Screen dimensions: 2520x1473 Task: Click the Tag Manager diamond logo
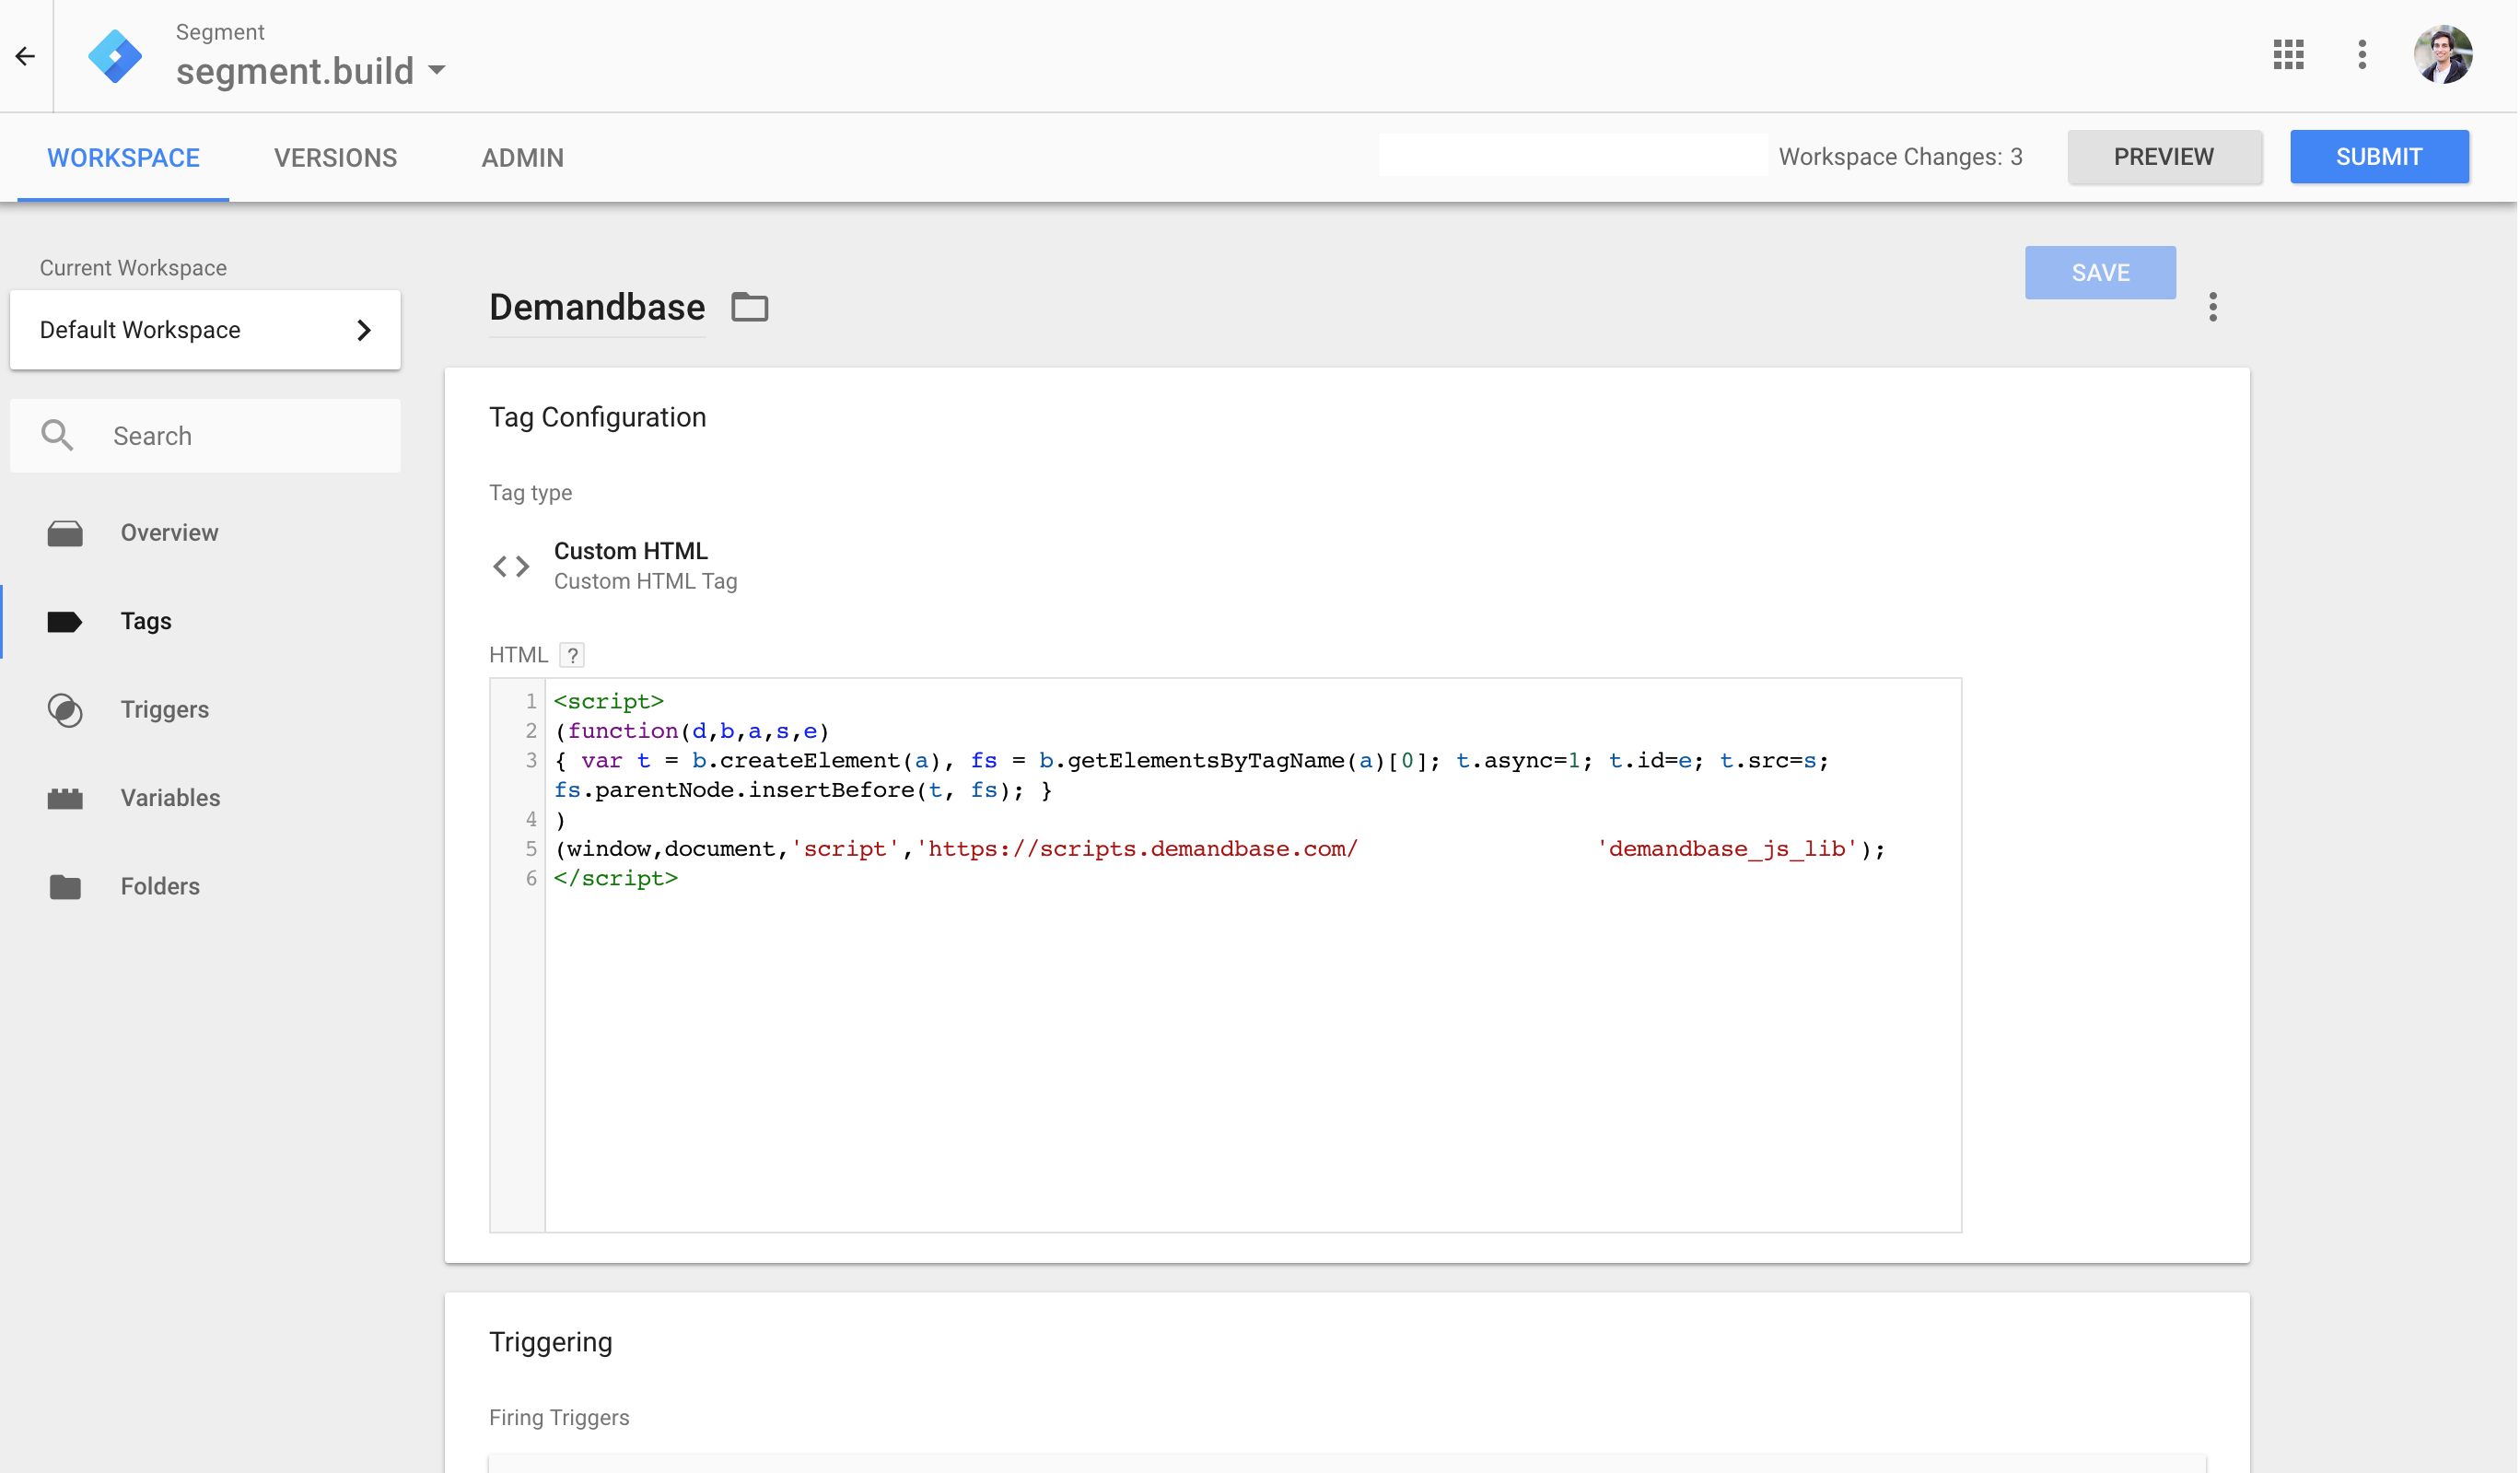point(115,56)
